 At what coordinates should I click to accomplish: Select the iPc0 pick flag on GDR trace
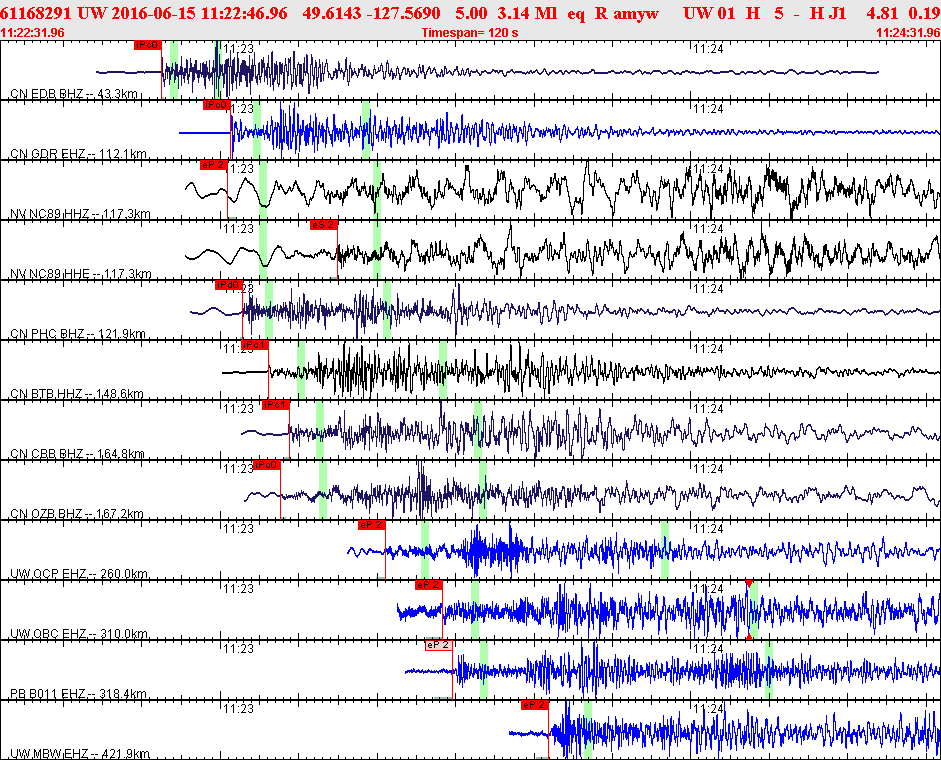[217, 105]
